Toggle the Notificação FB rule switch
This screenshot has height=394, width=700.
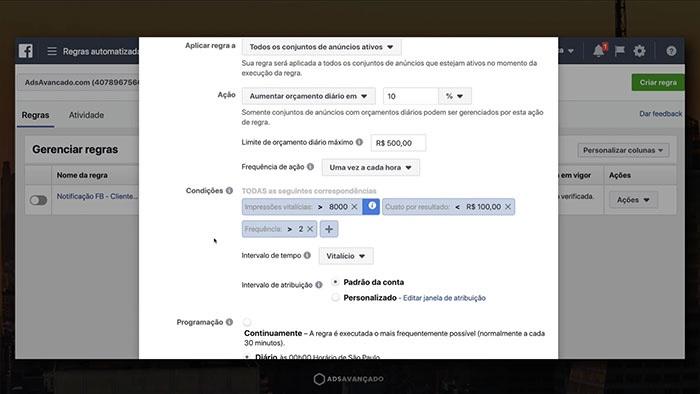38,200
